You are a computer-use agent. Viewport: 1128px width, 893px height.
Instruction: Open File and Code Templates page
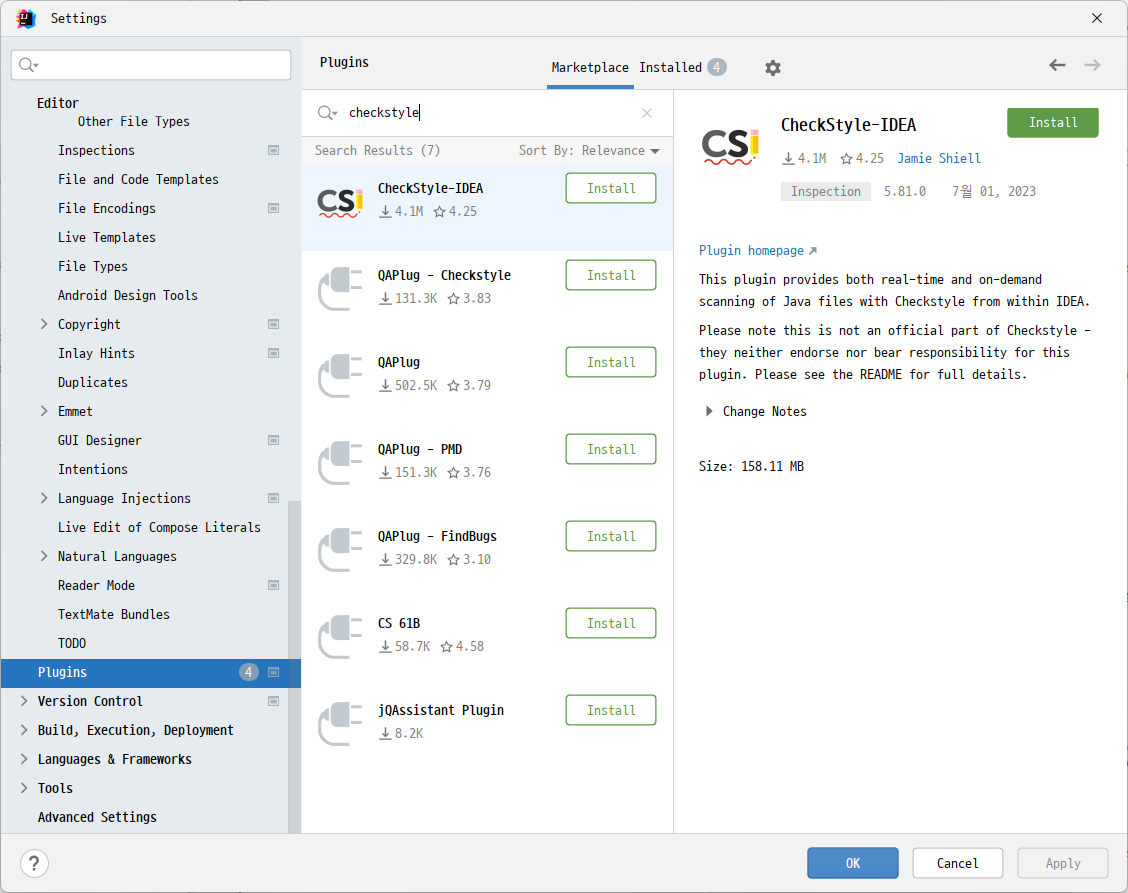tap(138, 179)
